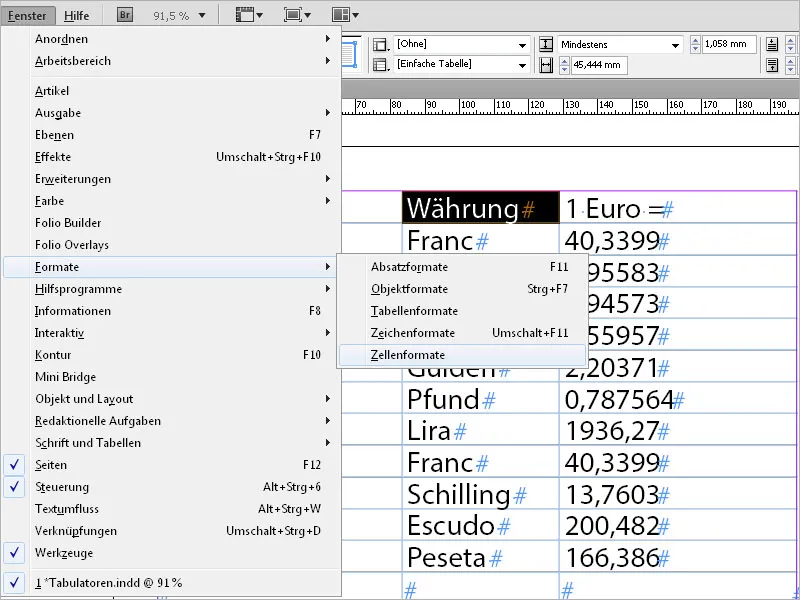Open the 91,5% zoom level dropdown
The width and height of the screenshot is (800, 600).
pyautogui.click(x=200, y=15)
